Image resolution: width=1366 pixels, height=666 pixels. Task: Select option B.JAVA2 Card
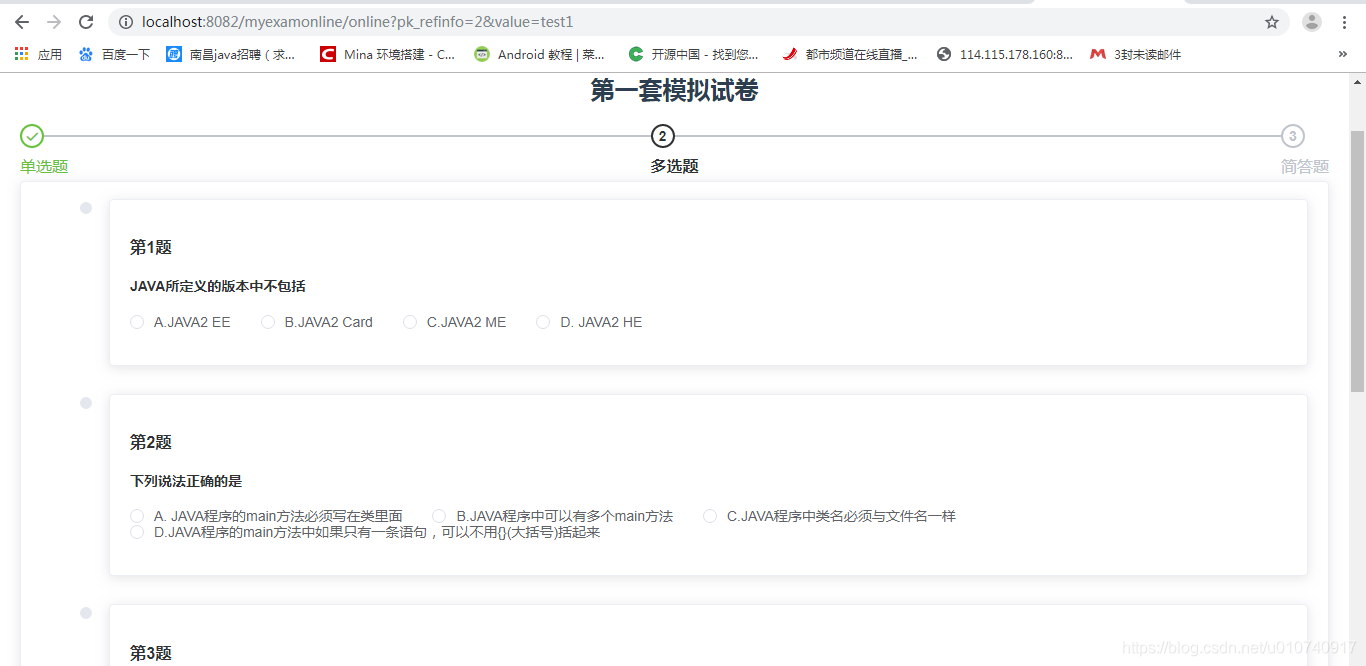coord(317,322)
